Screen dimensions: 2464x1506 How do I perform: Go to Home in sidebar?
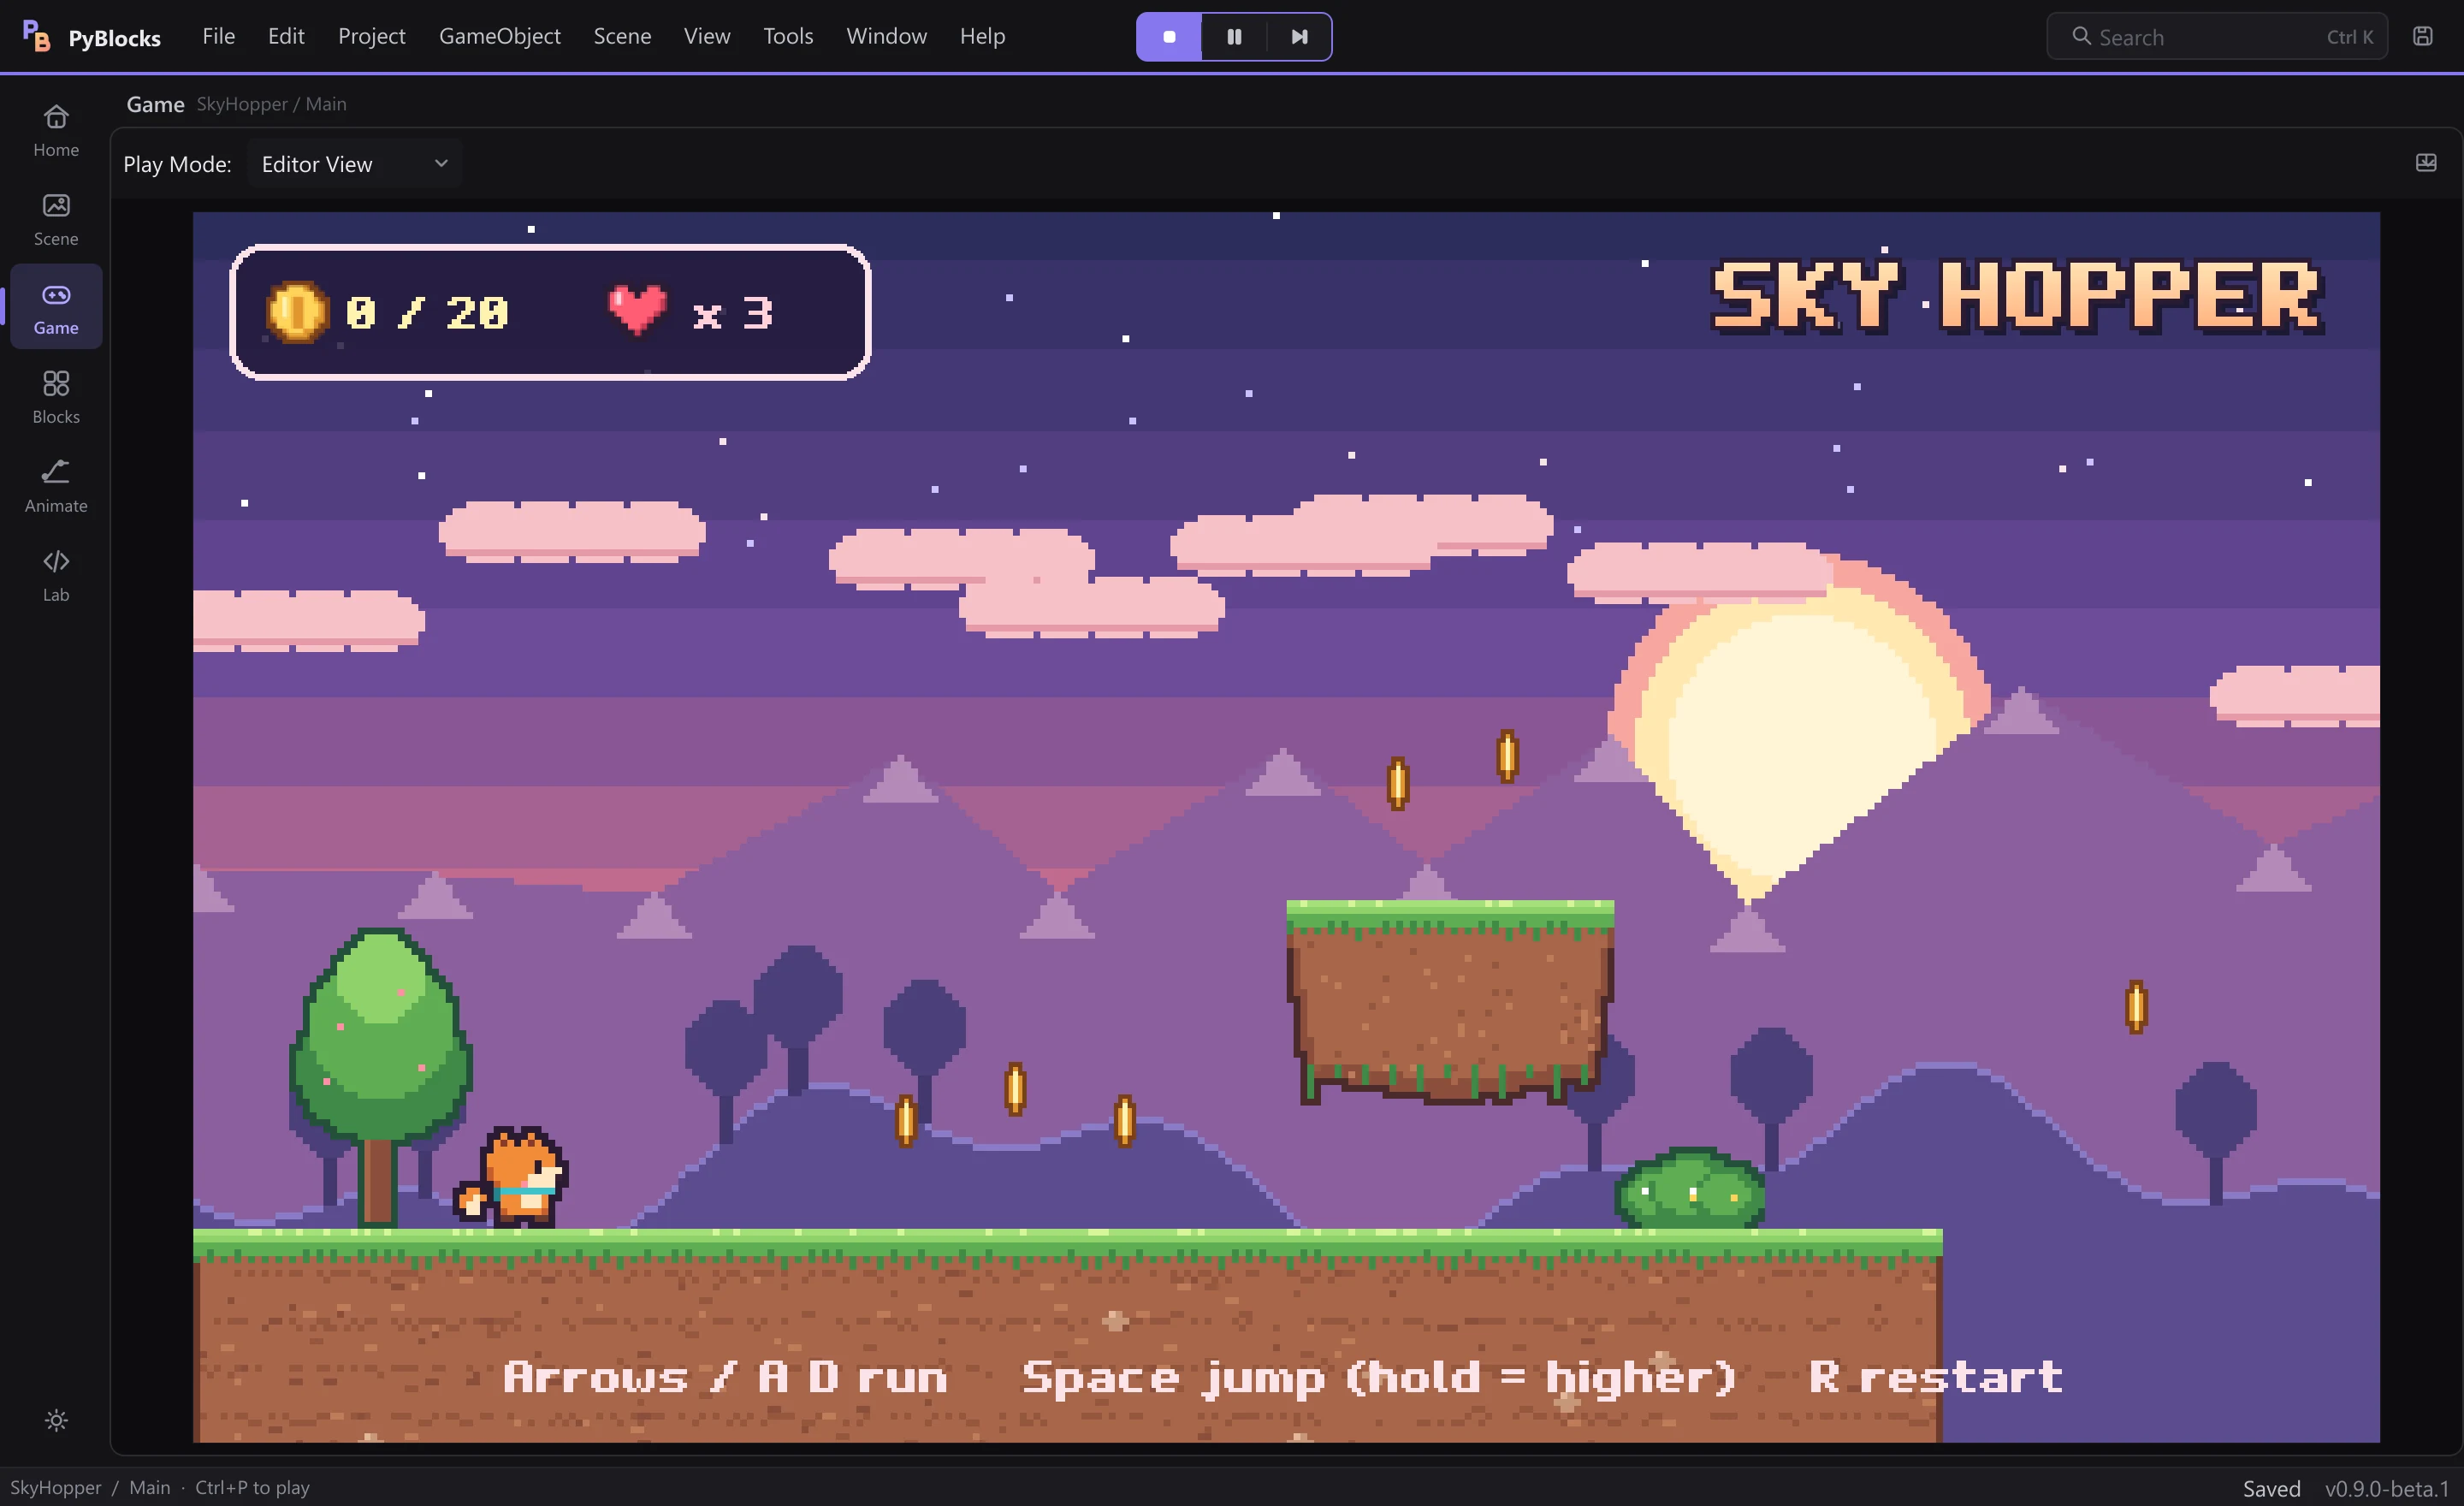click(56, 130)
